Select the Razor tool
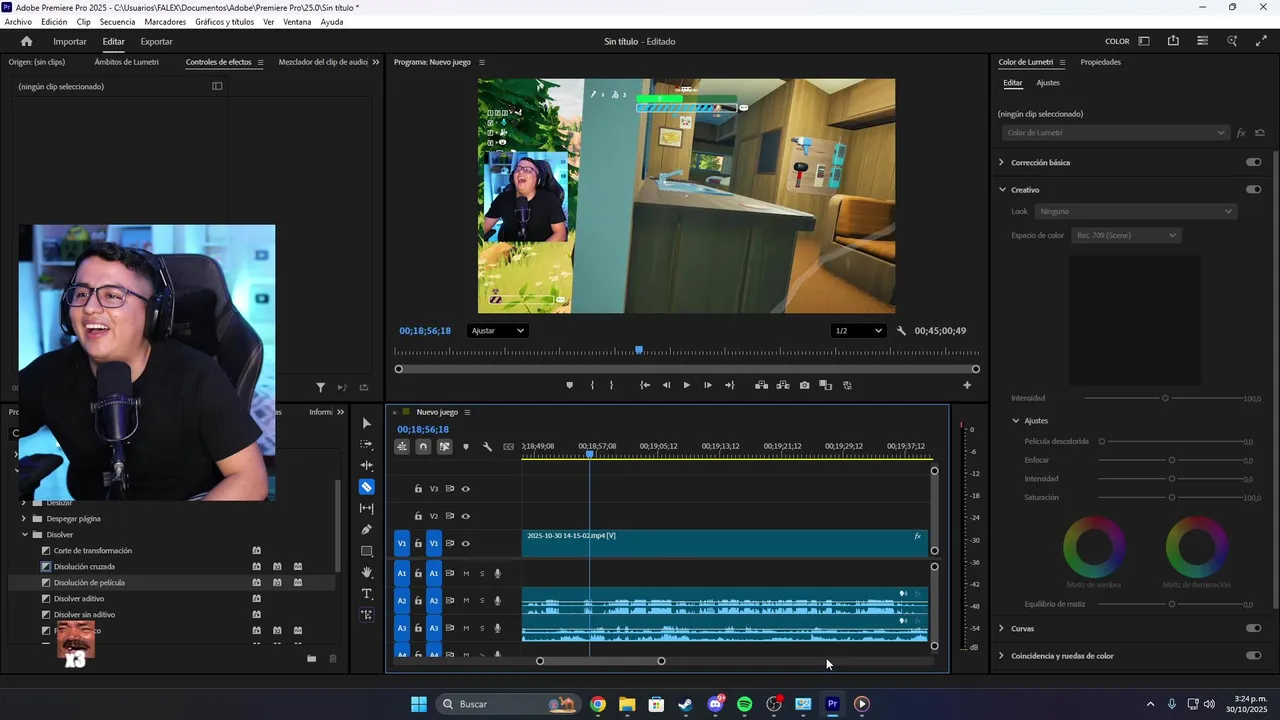 [x=367, y=487]
